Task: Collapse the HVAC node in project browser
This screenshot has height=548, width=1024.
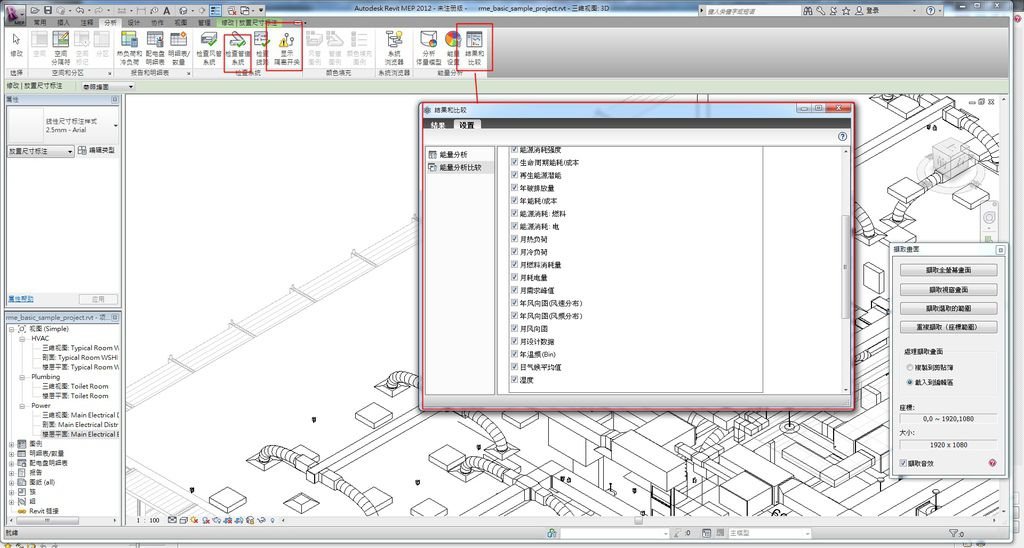Action: [x=22, y=338]
